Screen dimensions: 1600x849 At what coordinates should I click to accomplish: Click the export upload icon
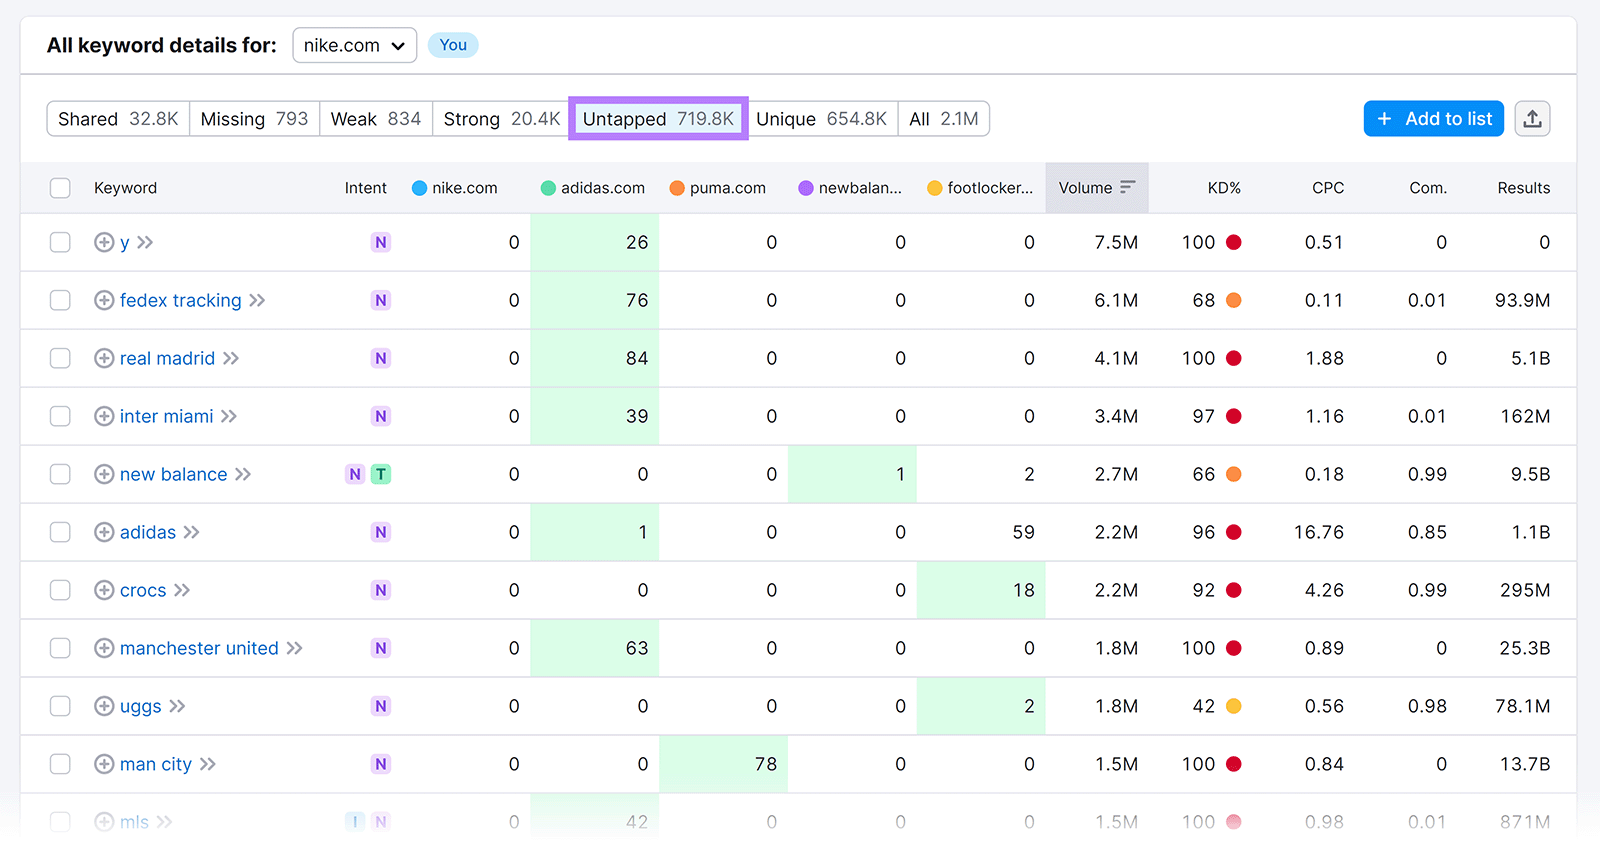point(1532,119)
